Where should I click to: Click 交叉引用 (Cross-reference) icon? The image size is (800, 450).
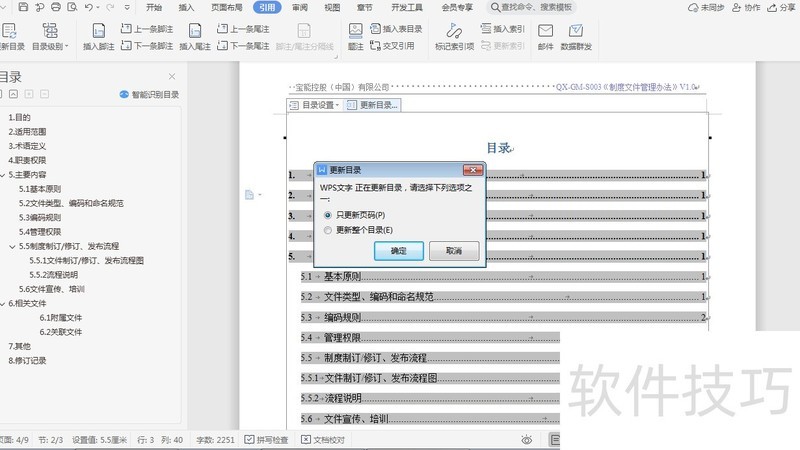[x=392, y=46]
